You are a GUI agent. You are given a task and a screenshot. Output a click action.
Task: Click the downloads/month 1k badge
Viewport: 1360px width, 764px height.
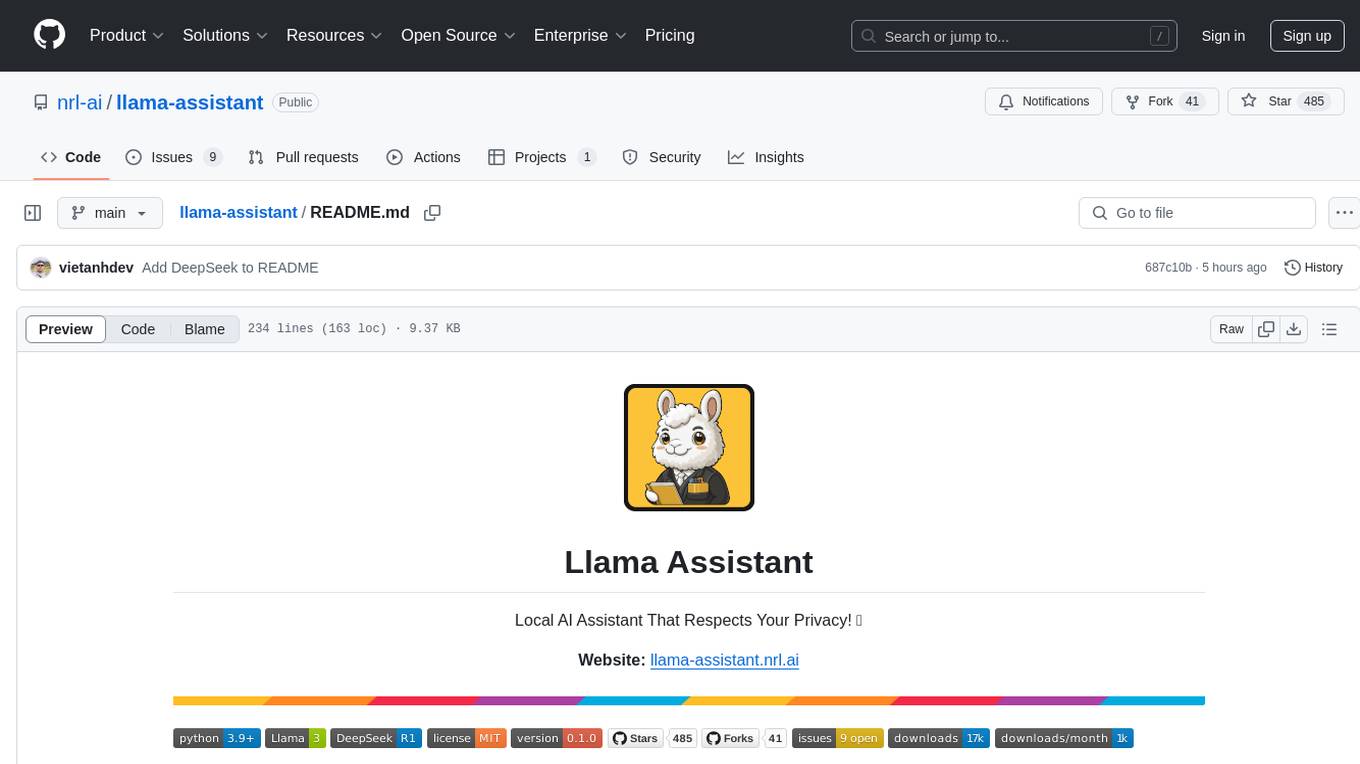point(1064,738)
